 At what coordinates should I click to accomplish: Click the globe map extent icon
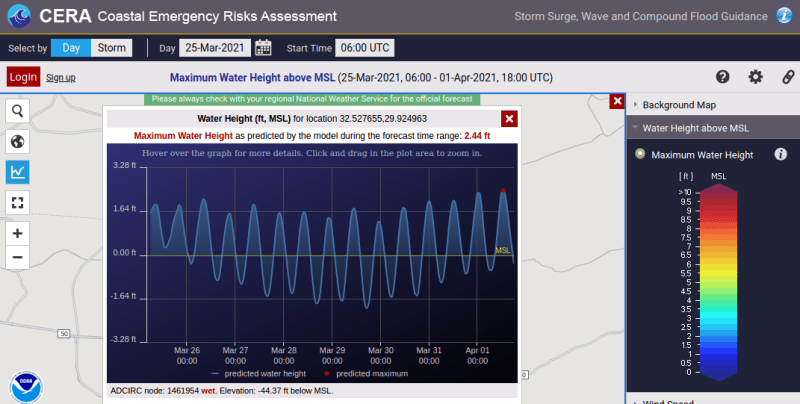point(17,141)
